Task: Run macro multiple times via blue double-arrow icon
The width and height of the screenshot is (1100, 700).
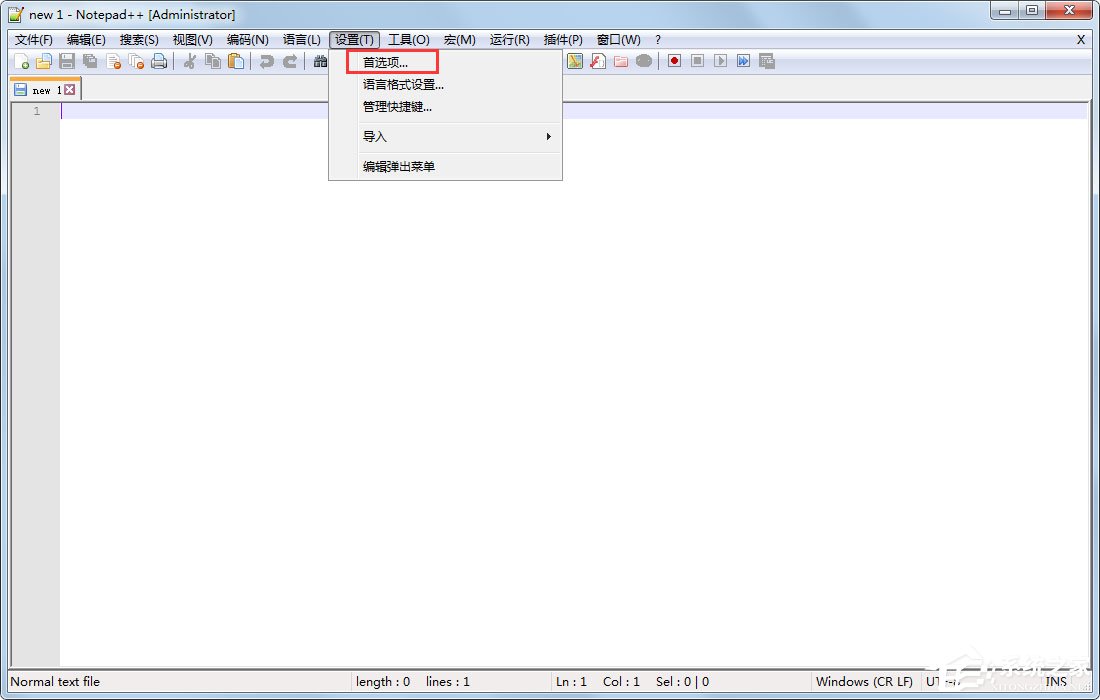Action: point(743,60)
